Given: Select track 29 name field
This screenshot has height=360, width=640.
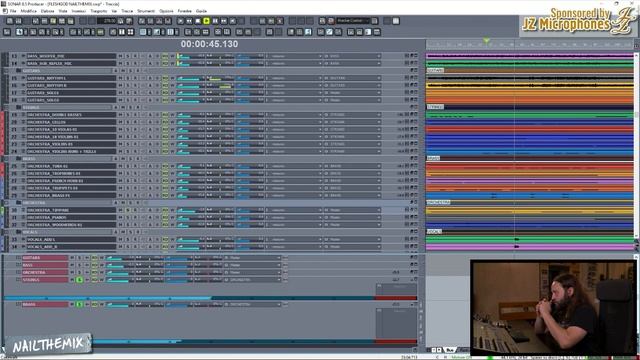Looking at the screenshot, I should 71,196.
